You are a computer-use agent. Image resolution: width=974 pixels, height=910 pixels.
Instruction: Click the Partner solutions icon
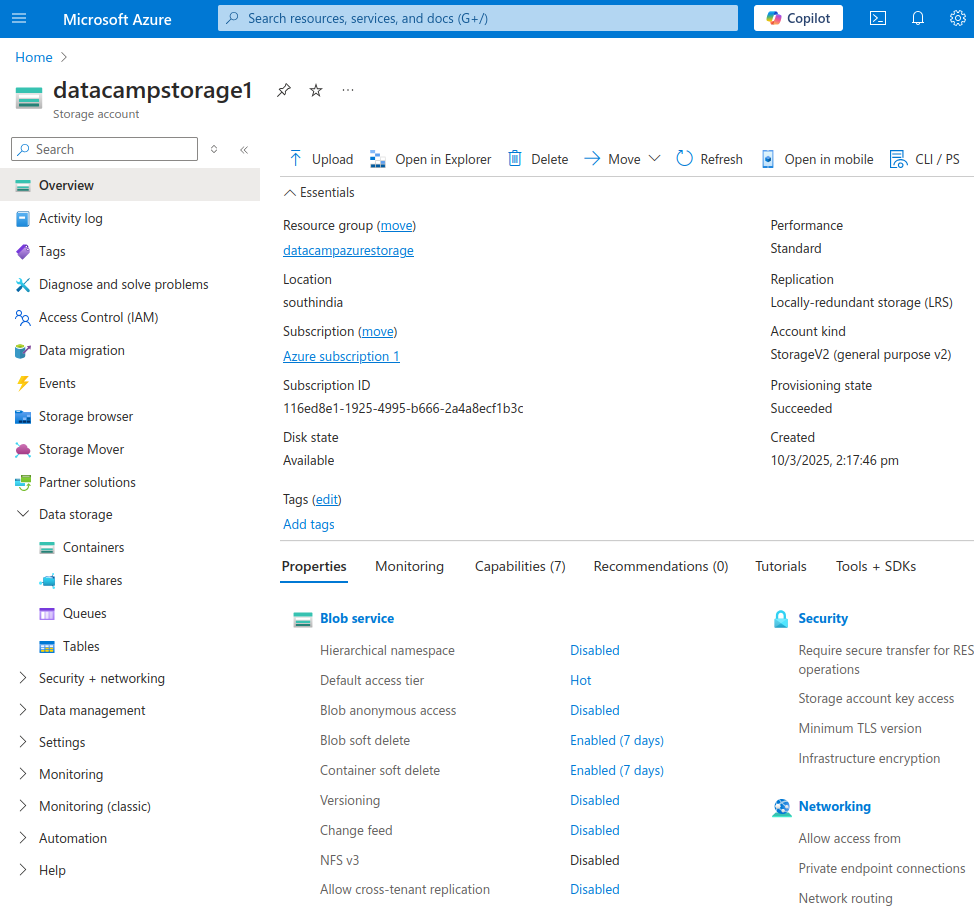click(23, 482)
